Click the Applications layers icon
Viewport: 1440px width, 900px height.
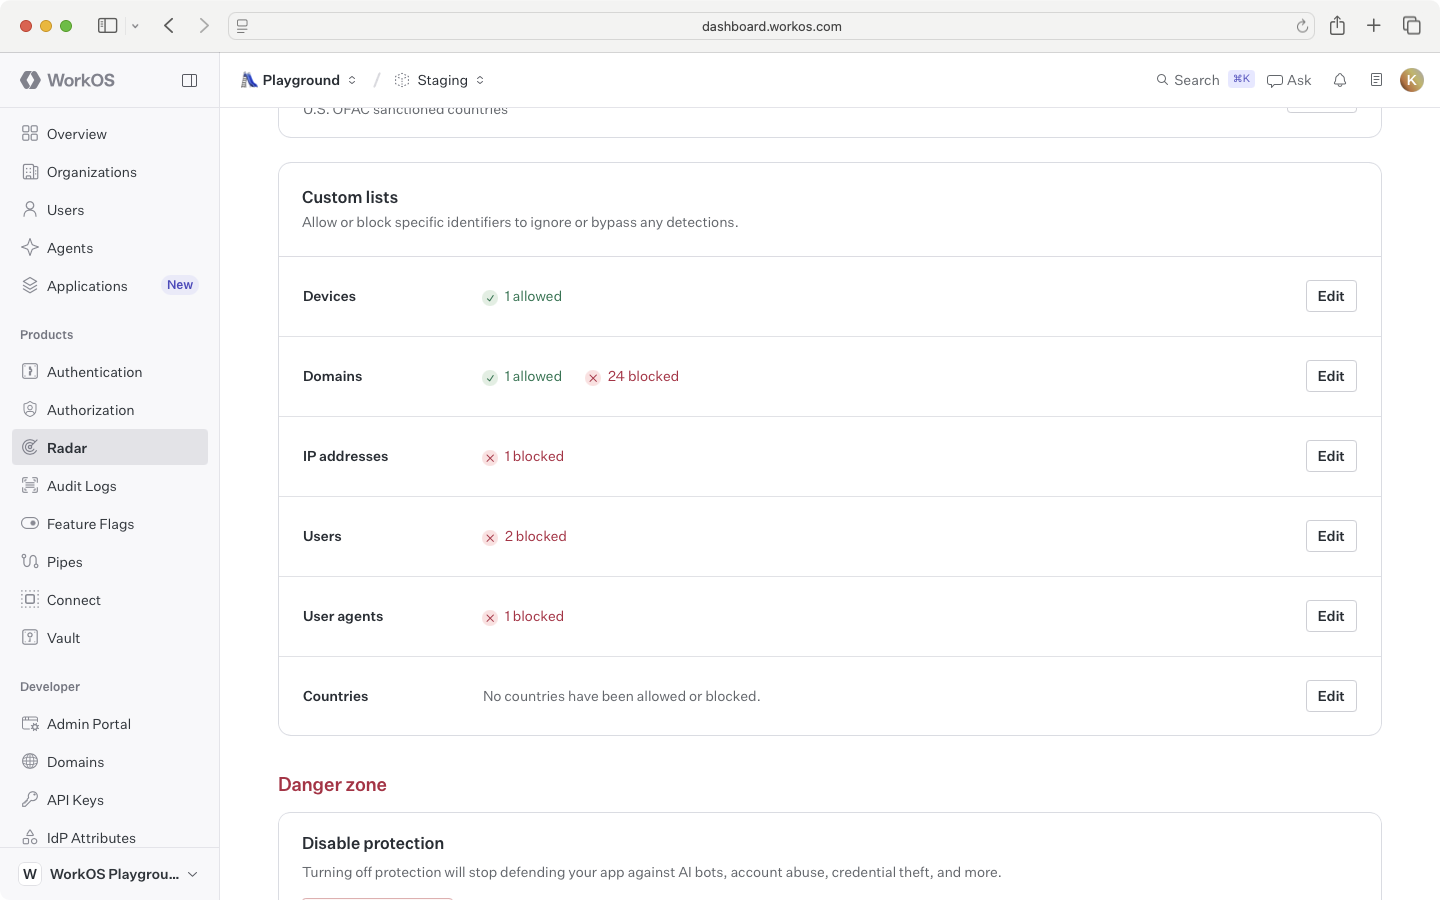click(30, 286)
